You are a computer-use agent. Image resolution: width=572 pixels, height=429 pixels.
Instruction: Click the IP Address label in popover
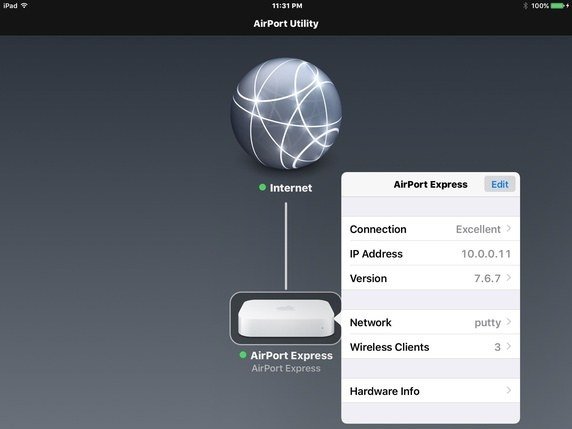(x=376, y=254)
